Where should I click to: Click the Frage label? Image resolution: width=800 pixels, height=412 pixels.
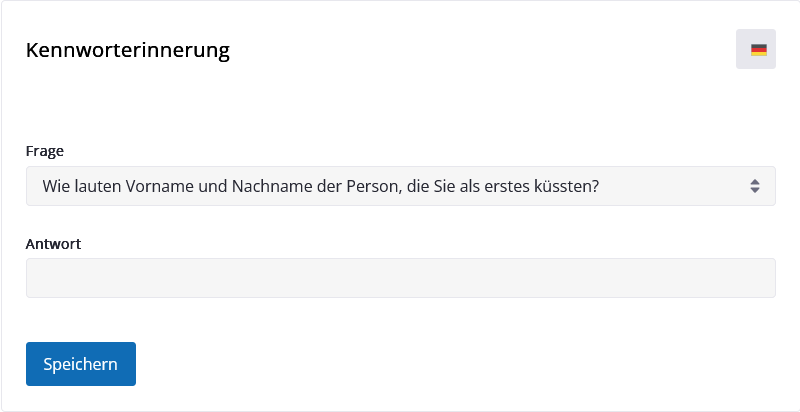click(45, 151)
